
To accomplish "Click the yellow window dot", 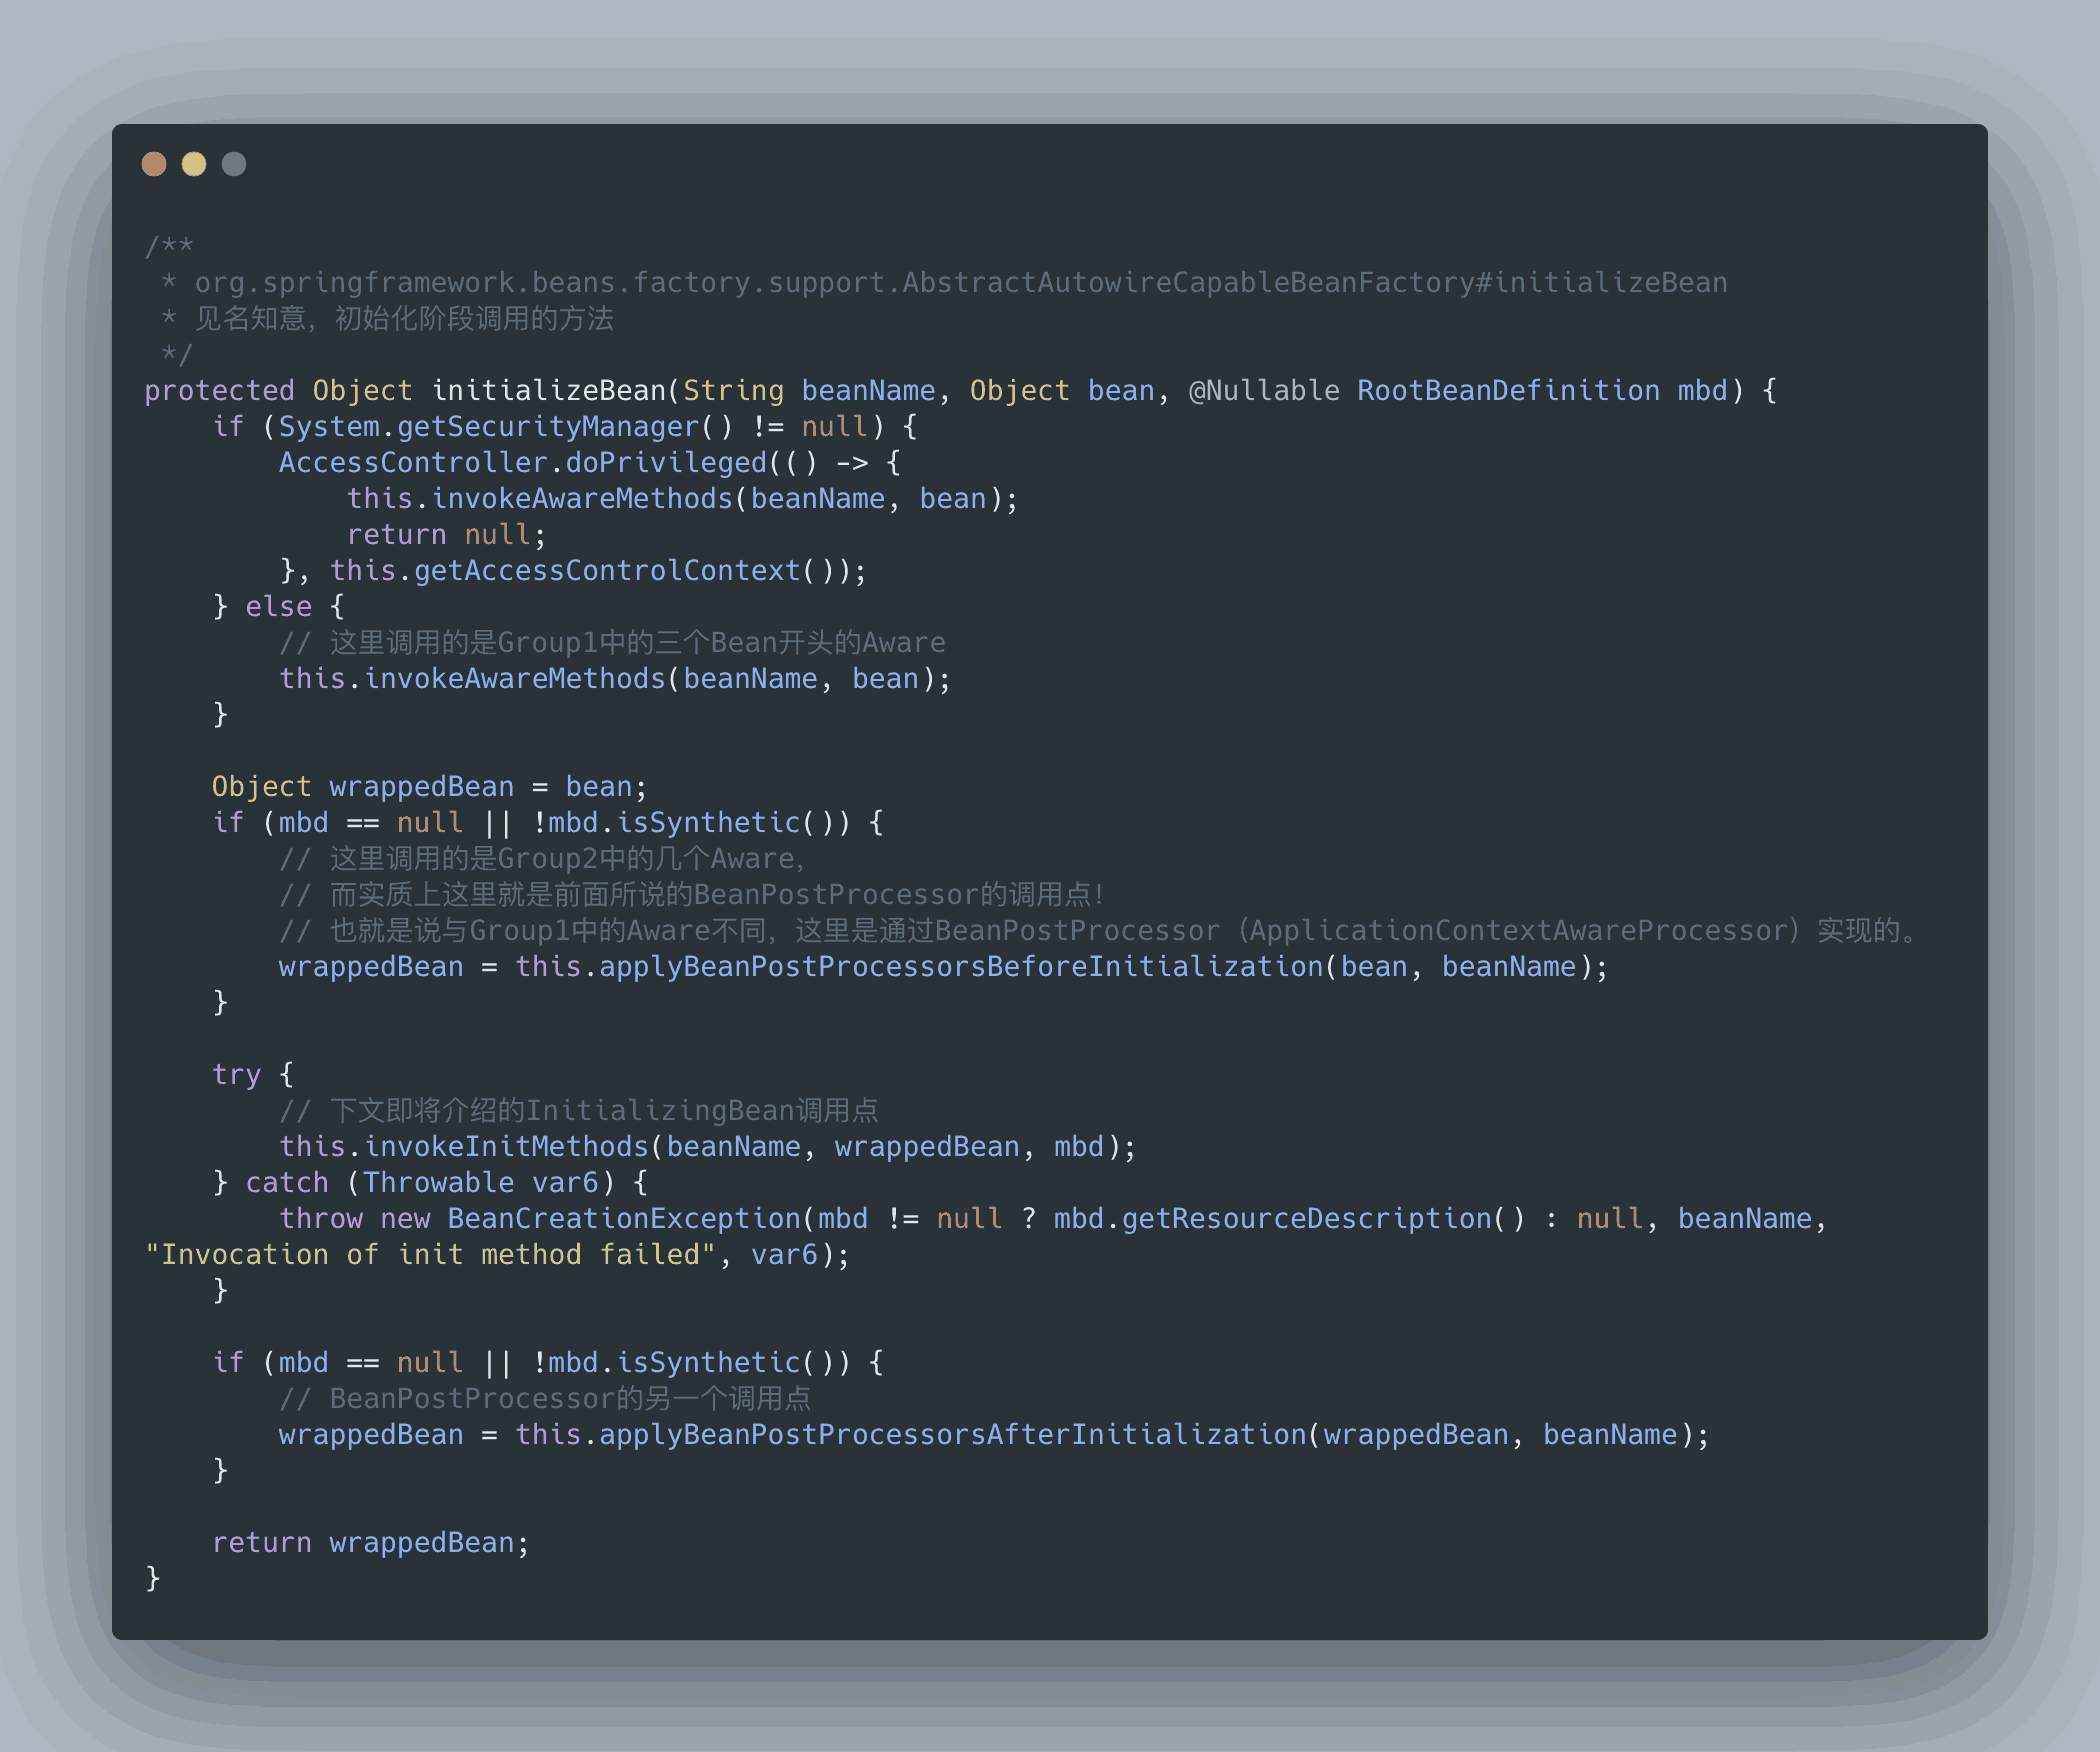I will click(x=194, y=164).
